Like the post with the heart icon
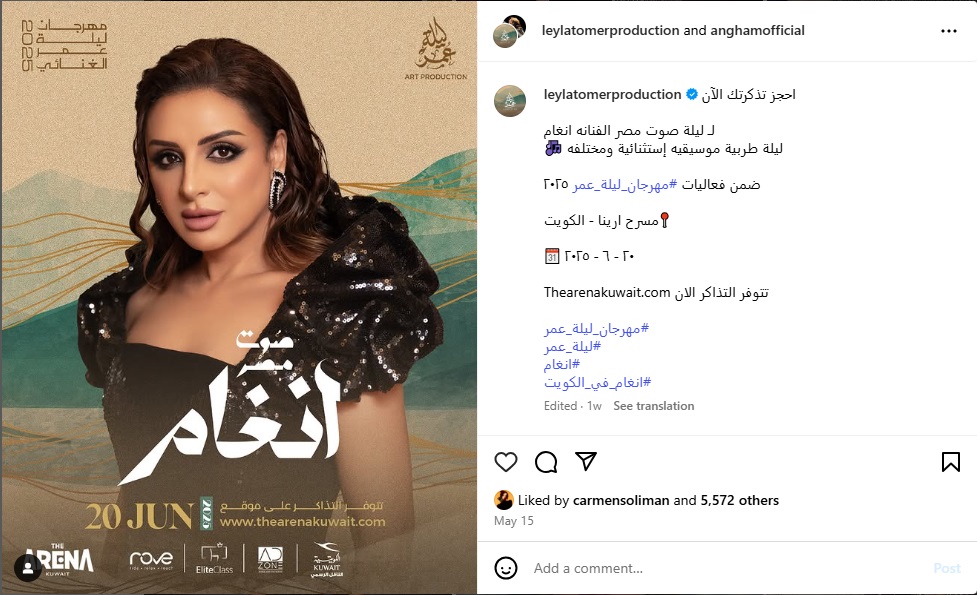The height and width of the screenshot is (595, 977). (x=505, y=462)
